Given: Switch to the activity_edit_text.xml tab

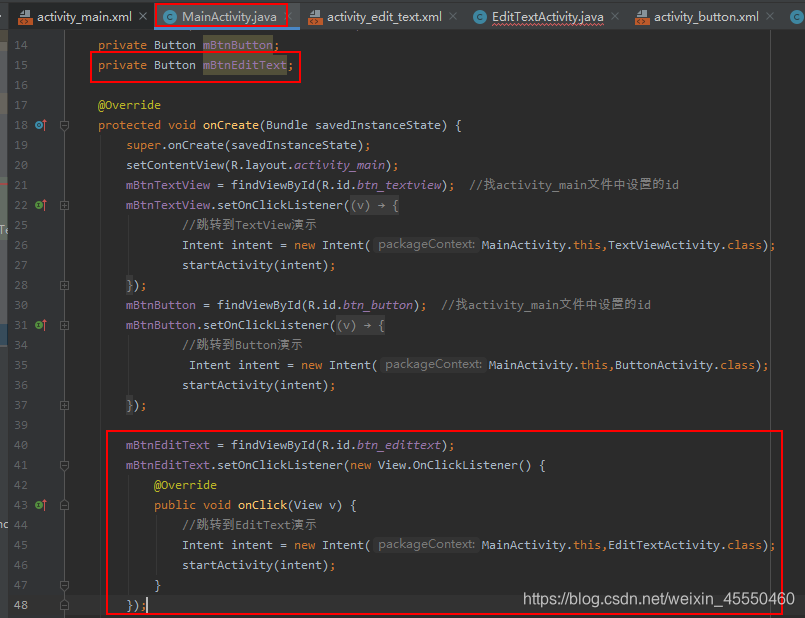Looking at the screenshot, I should (x=385, y=16).
